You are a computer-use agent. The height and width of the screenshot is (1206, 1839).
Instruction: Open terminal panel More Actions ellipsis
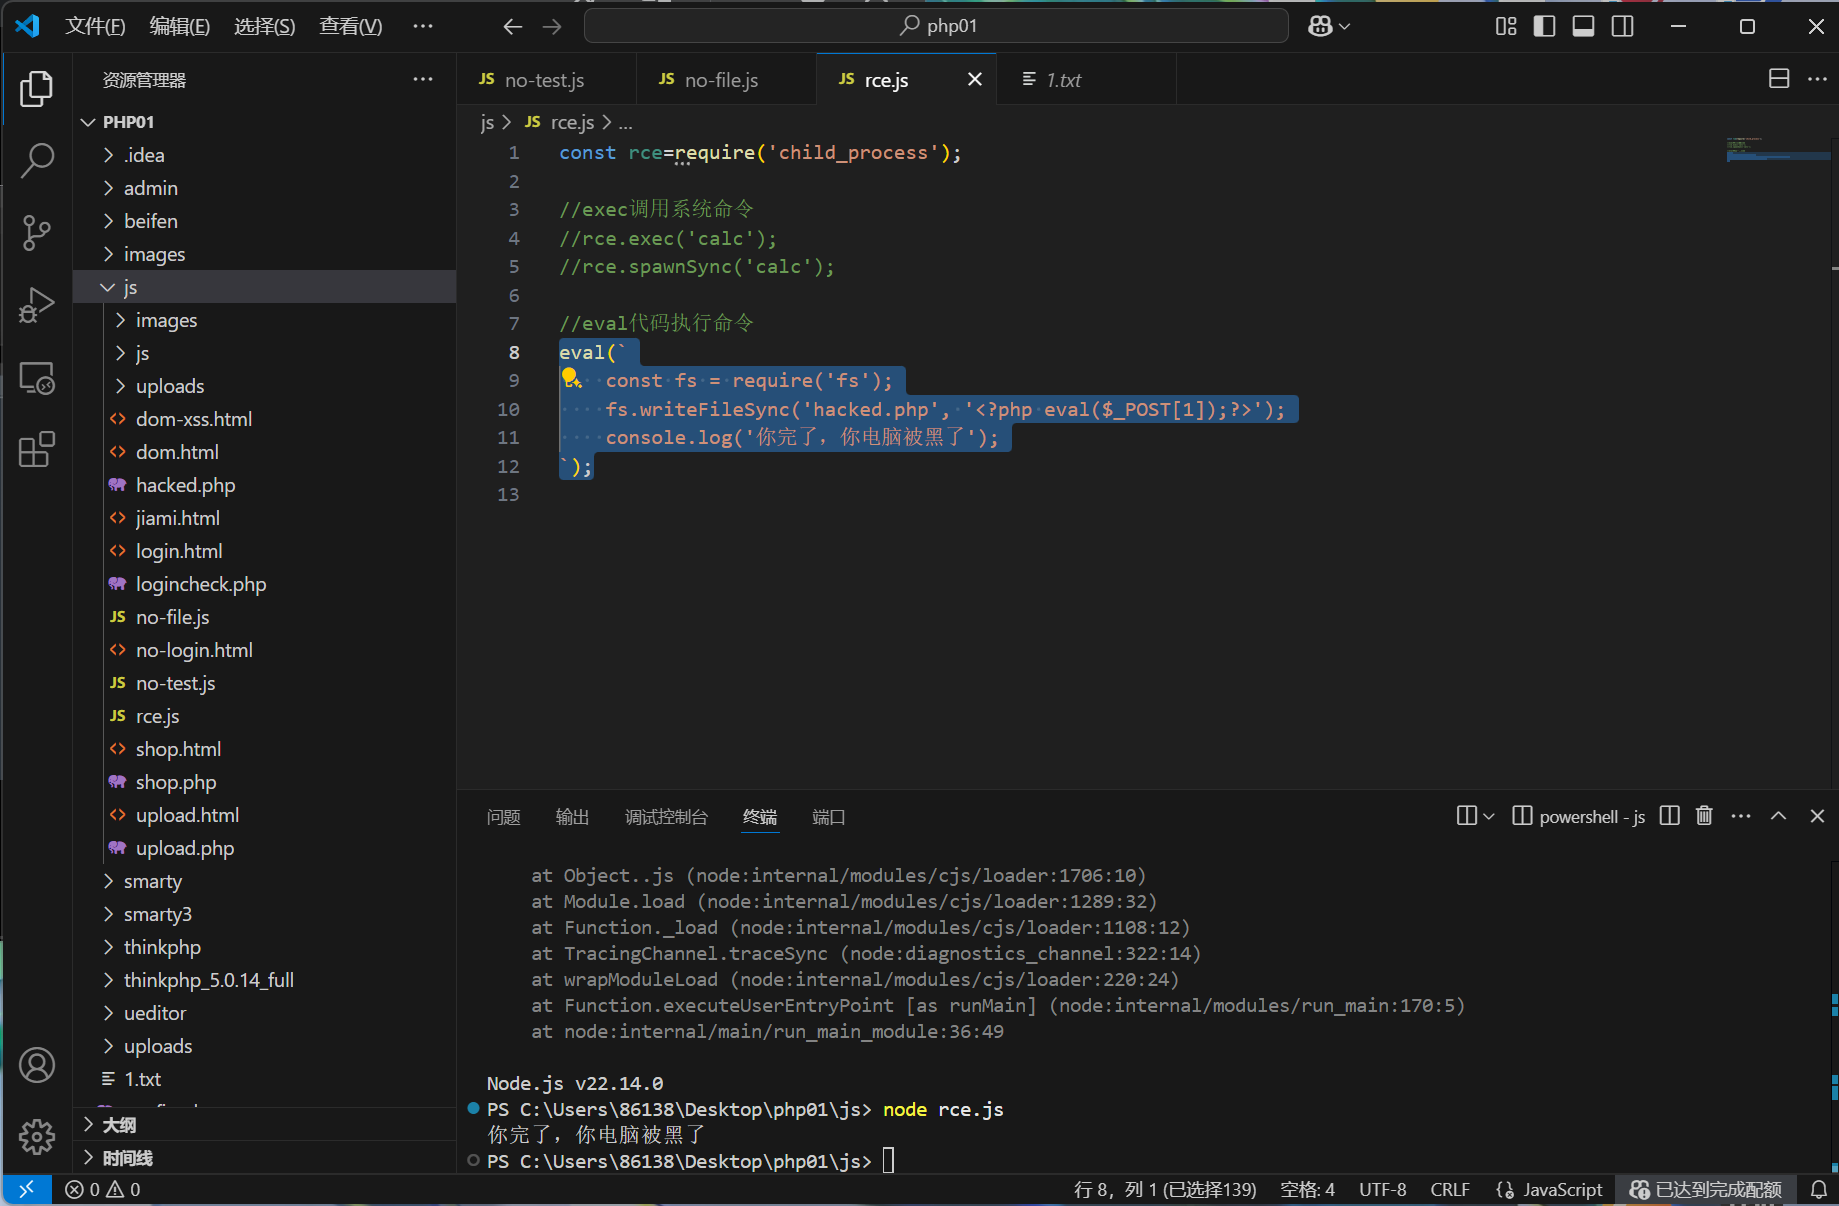click(1741, 816)
